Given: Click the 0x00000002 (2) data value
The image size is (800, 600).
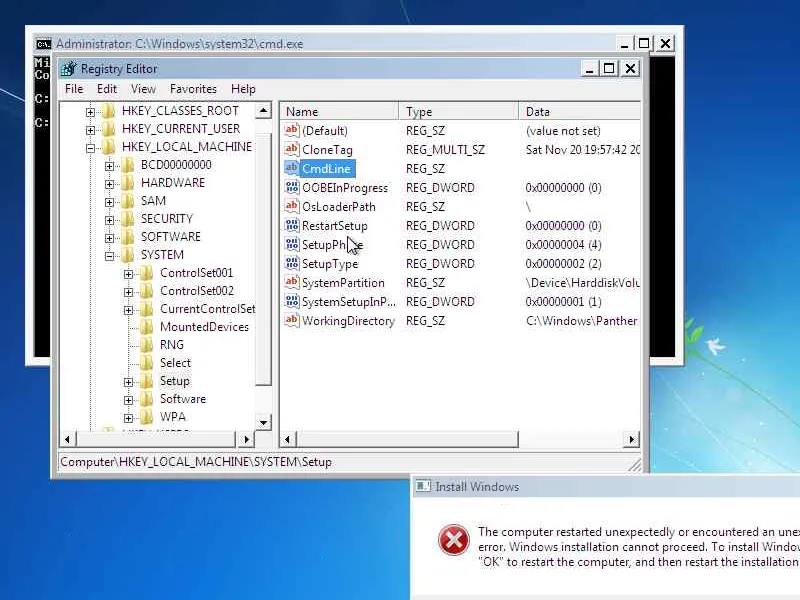Looking at the screenshot, I should [x=563, y=264].
